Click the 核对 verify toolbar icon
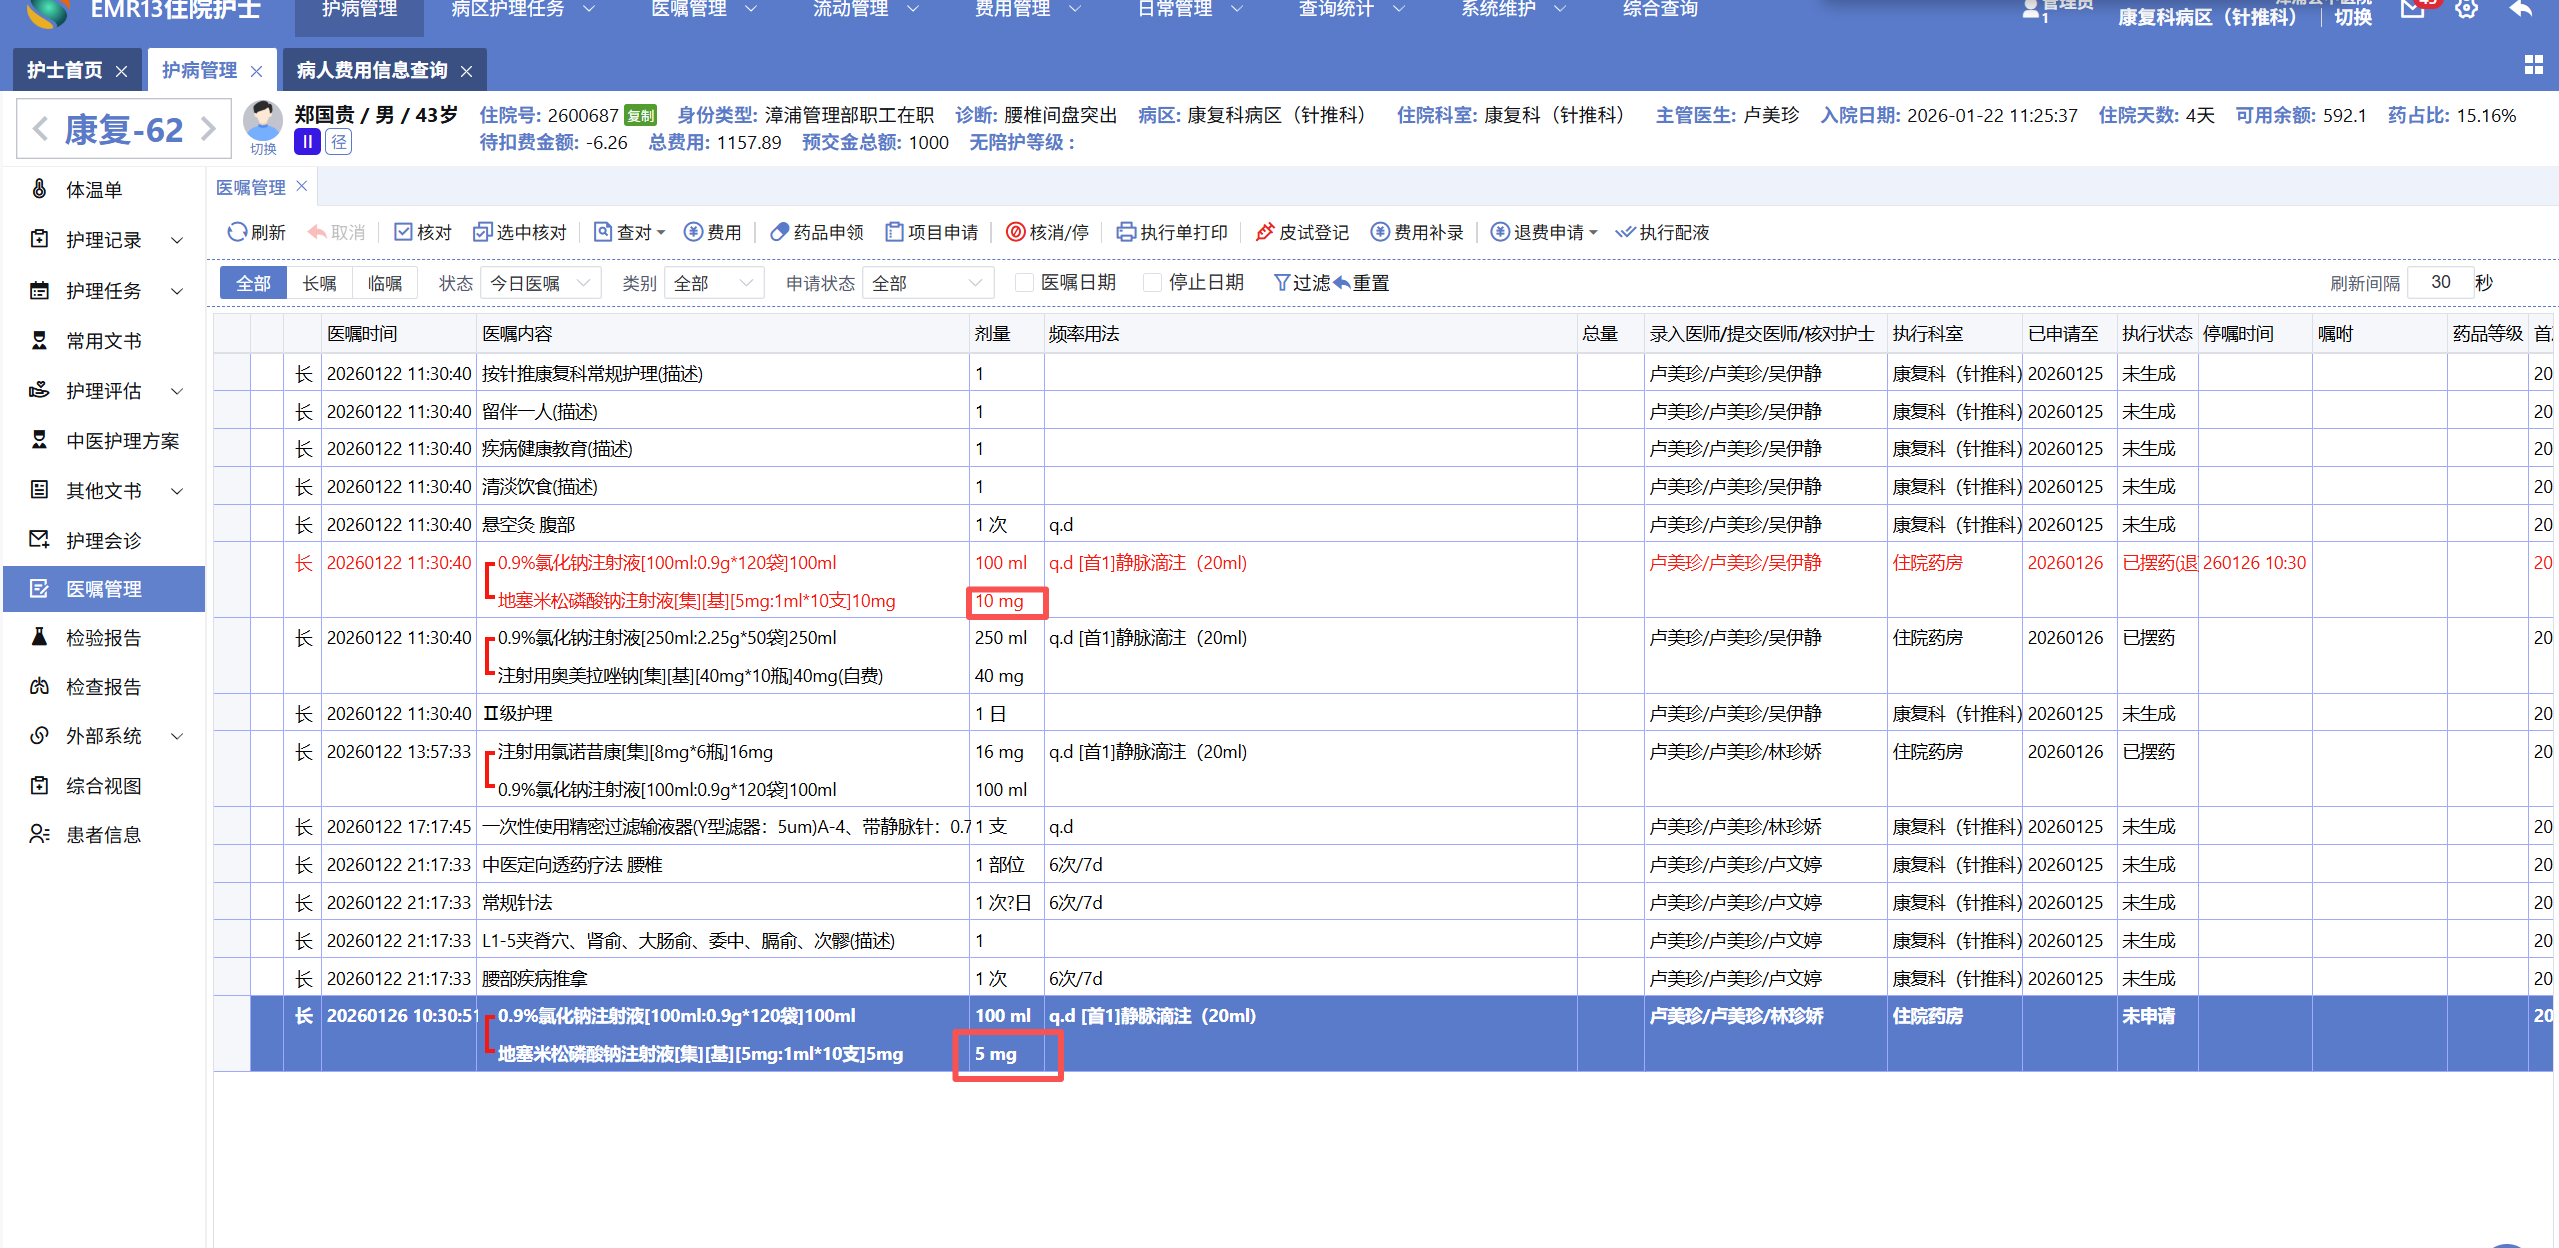The image size is (2559, 1248). [x=403, y=232]
